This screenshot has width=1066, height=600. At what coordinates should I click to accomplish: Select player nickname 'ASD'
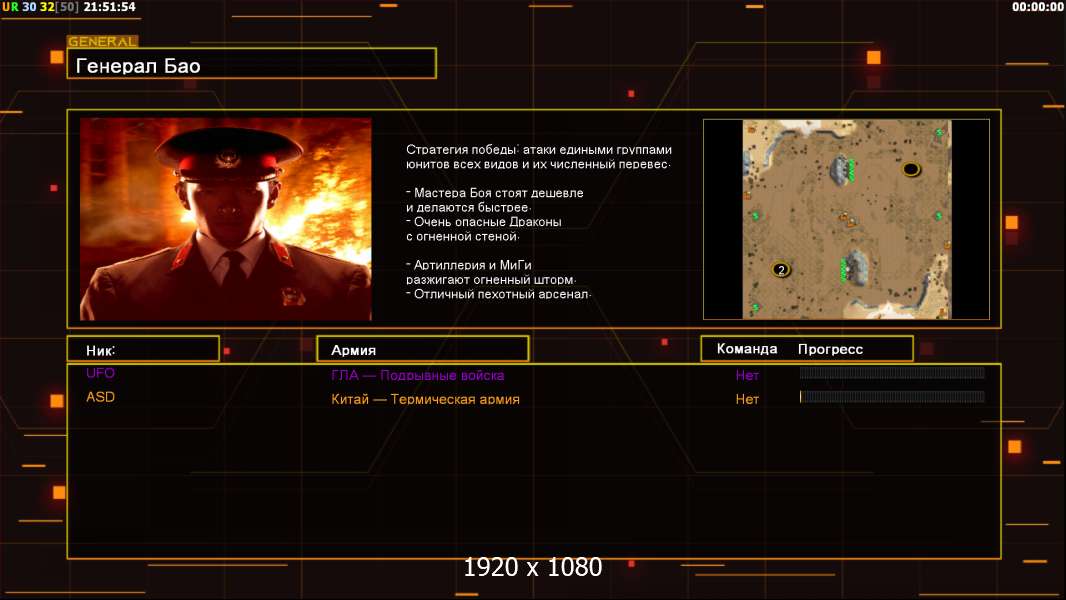[101, 397]
